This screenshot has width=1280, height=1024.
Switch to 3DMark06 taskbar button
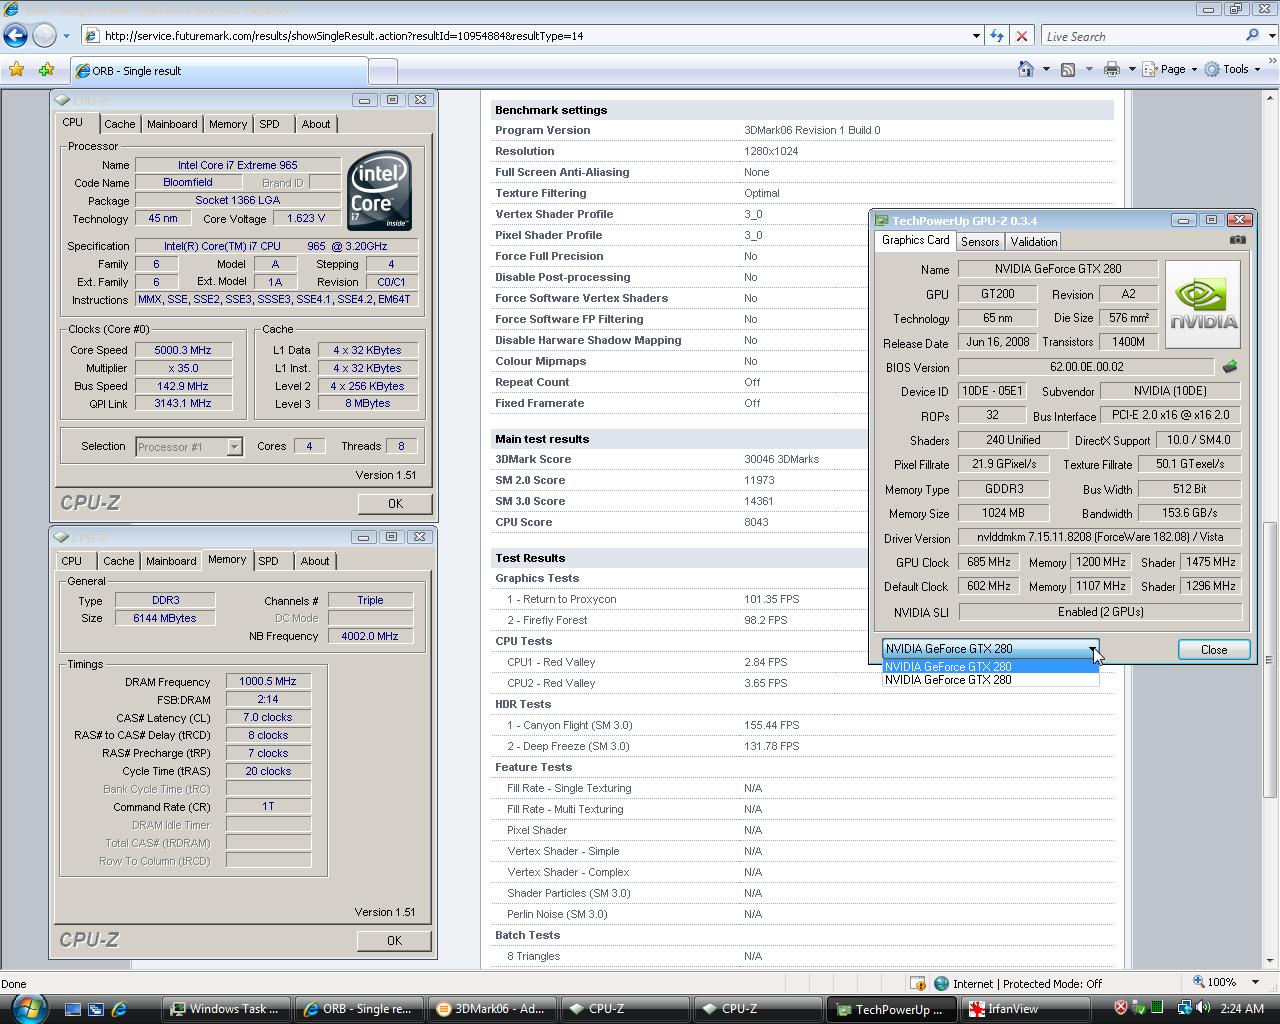point(491,1009)
